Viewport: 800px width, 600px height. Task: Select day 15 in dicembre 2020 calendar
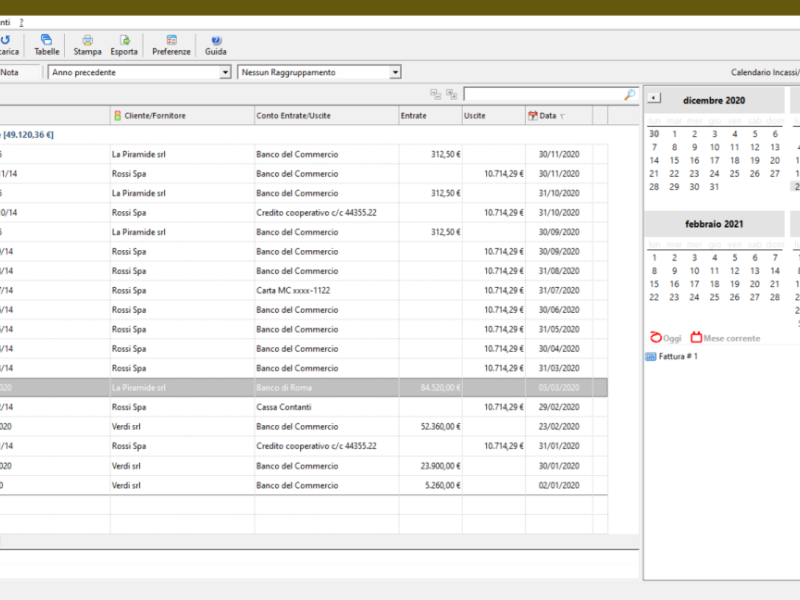[x=674, y=160]
